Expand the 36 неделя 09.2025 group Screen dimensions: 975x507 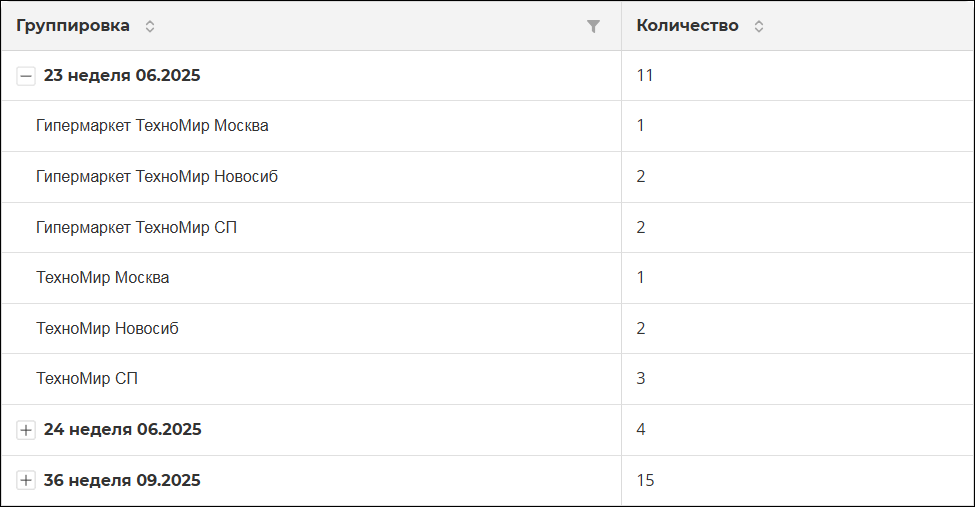click(25, 480)
